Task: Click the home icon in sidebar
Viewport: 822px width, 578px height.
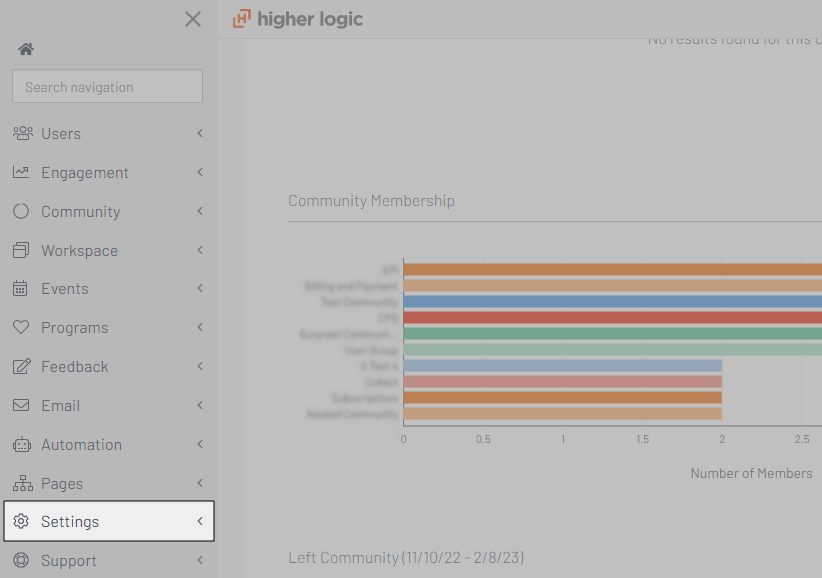Action: [26, 49]
